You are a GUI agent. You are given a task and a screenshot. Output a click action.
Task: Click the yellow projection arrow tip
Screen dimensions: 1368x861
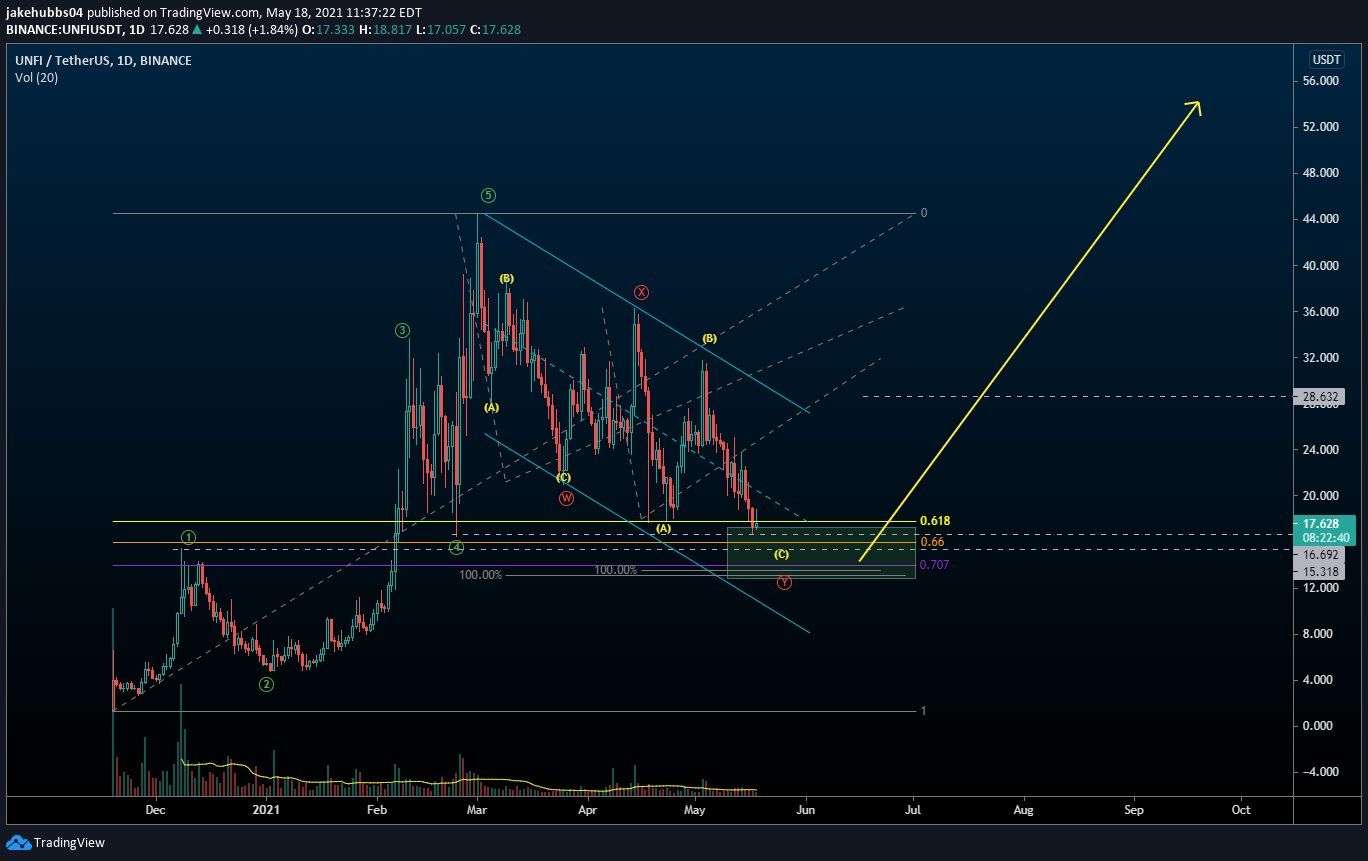(1198, 104)
